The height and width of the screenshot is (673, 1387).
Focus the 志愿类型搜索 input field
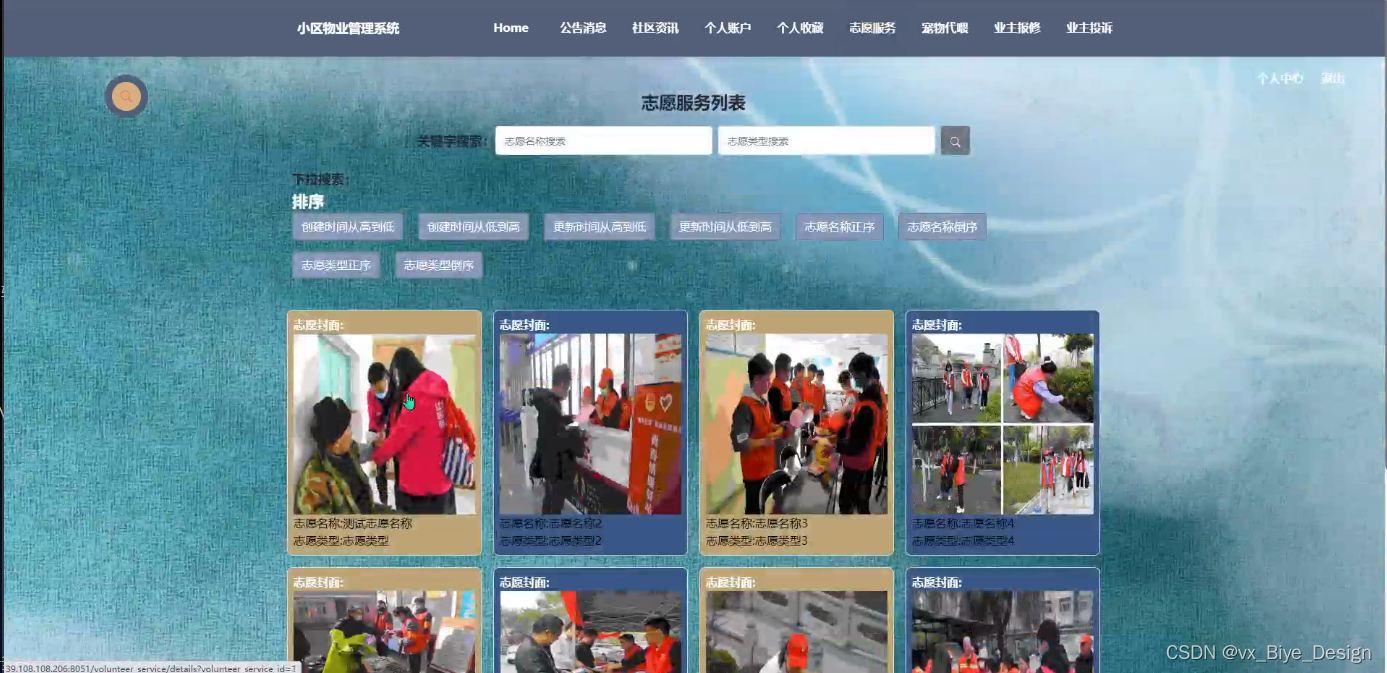[x=826, y=141]
